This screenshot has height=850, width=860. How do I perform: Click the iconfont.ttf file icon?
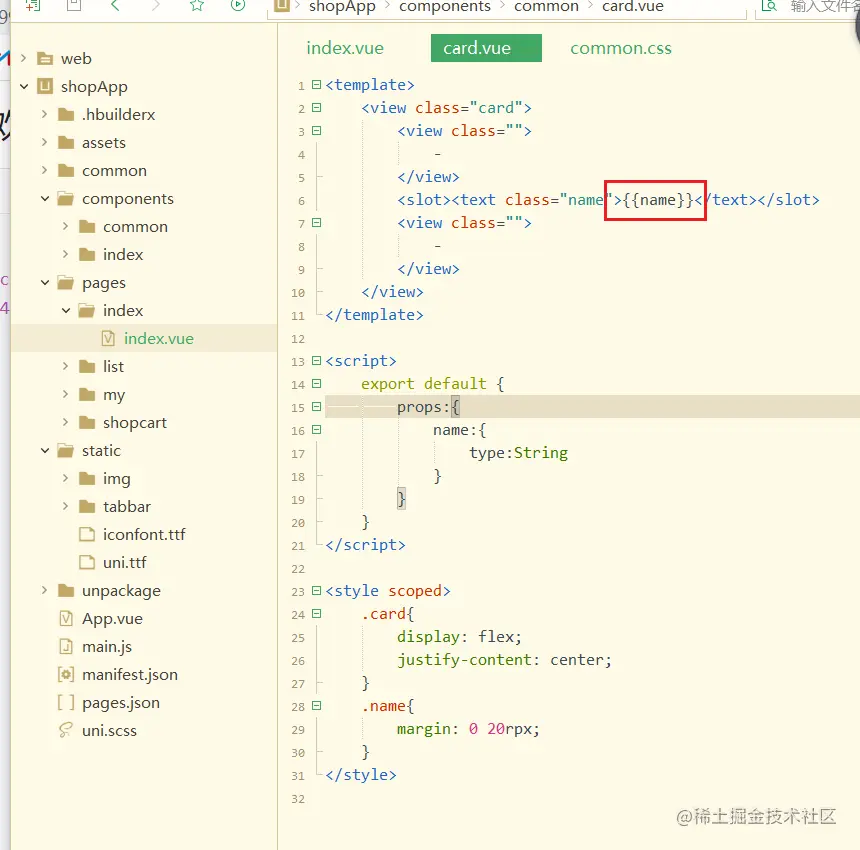87,534
